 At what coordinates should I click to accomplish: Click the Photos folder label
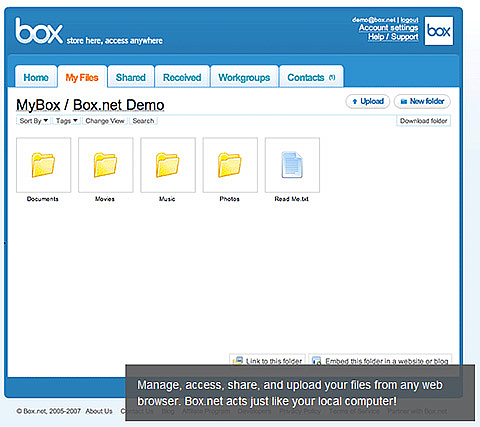tap(230, 199)
